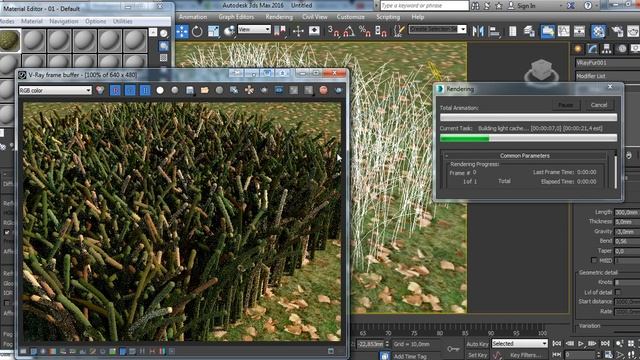Open the Graph Editors menu
The height and width of the screenshot is (360, 640).
coord(236,17)
